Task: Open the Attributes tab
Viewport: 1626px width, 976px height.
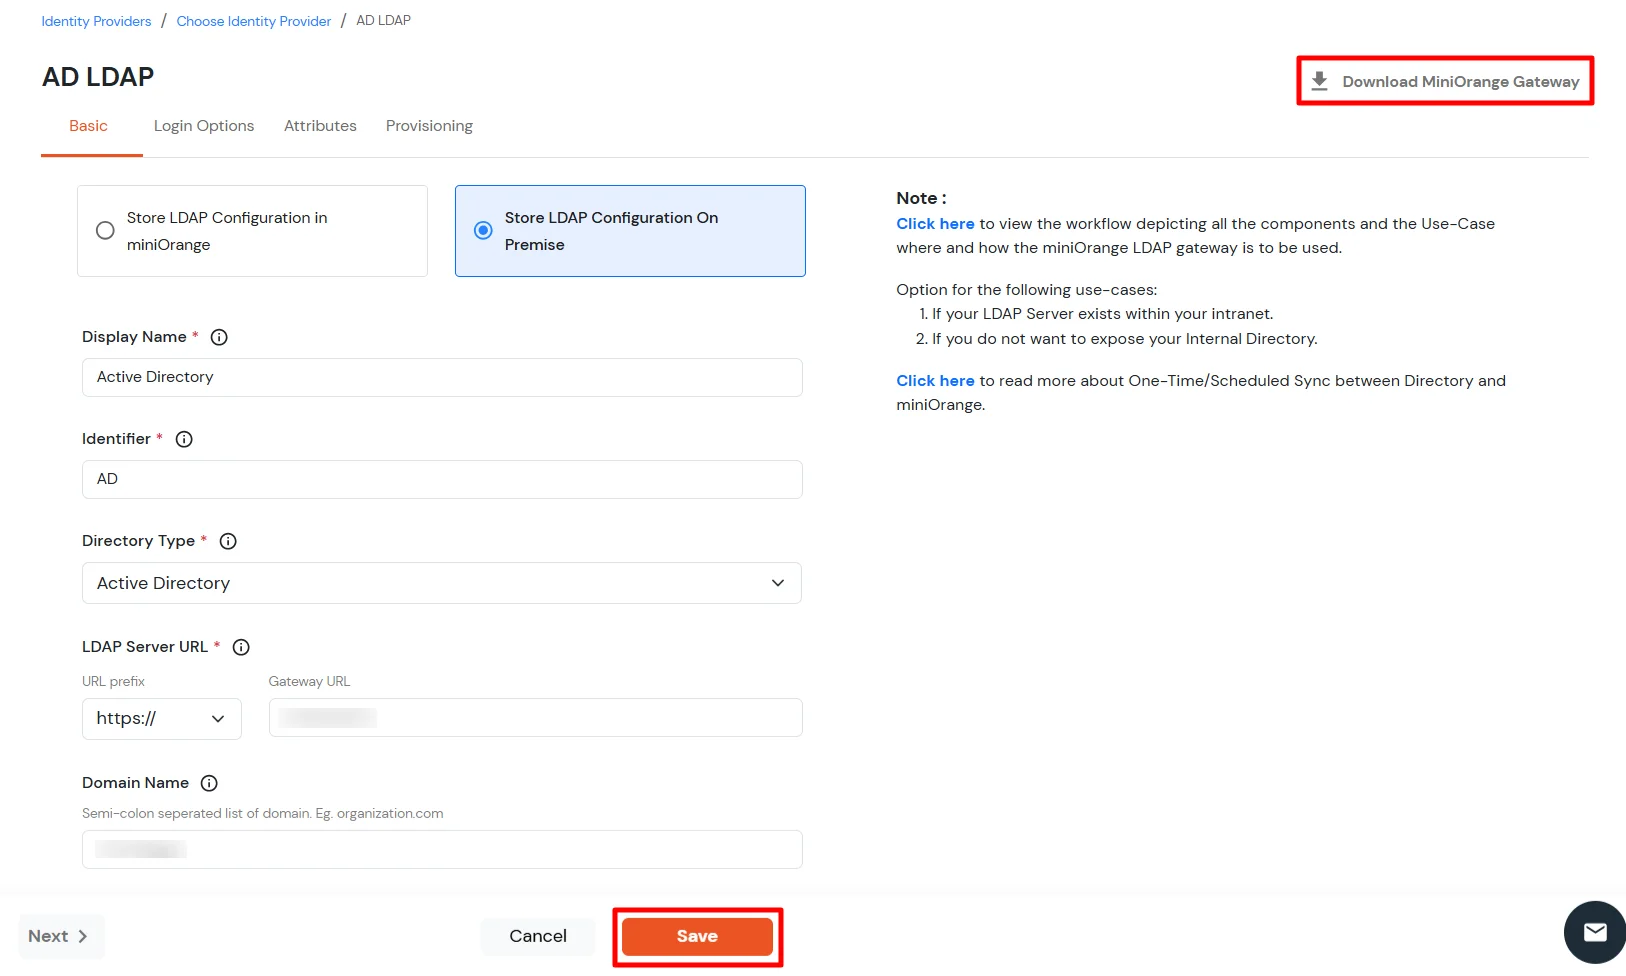Action: (320, 126)
